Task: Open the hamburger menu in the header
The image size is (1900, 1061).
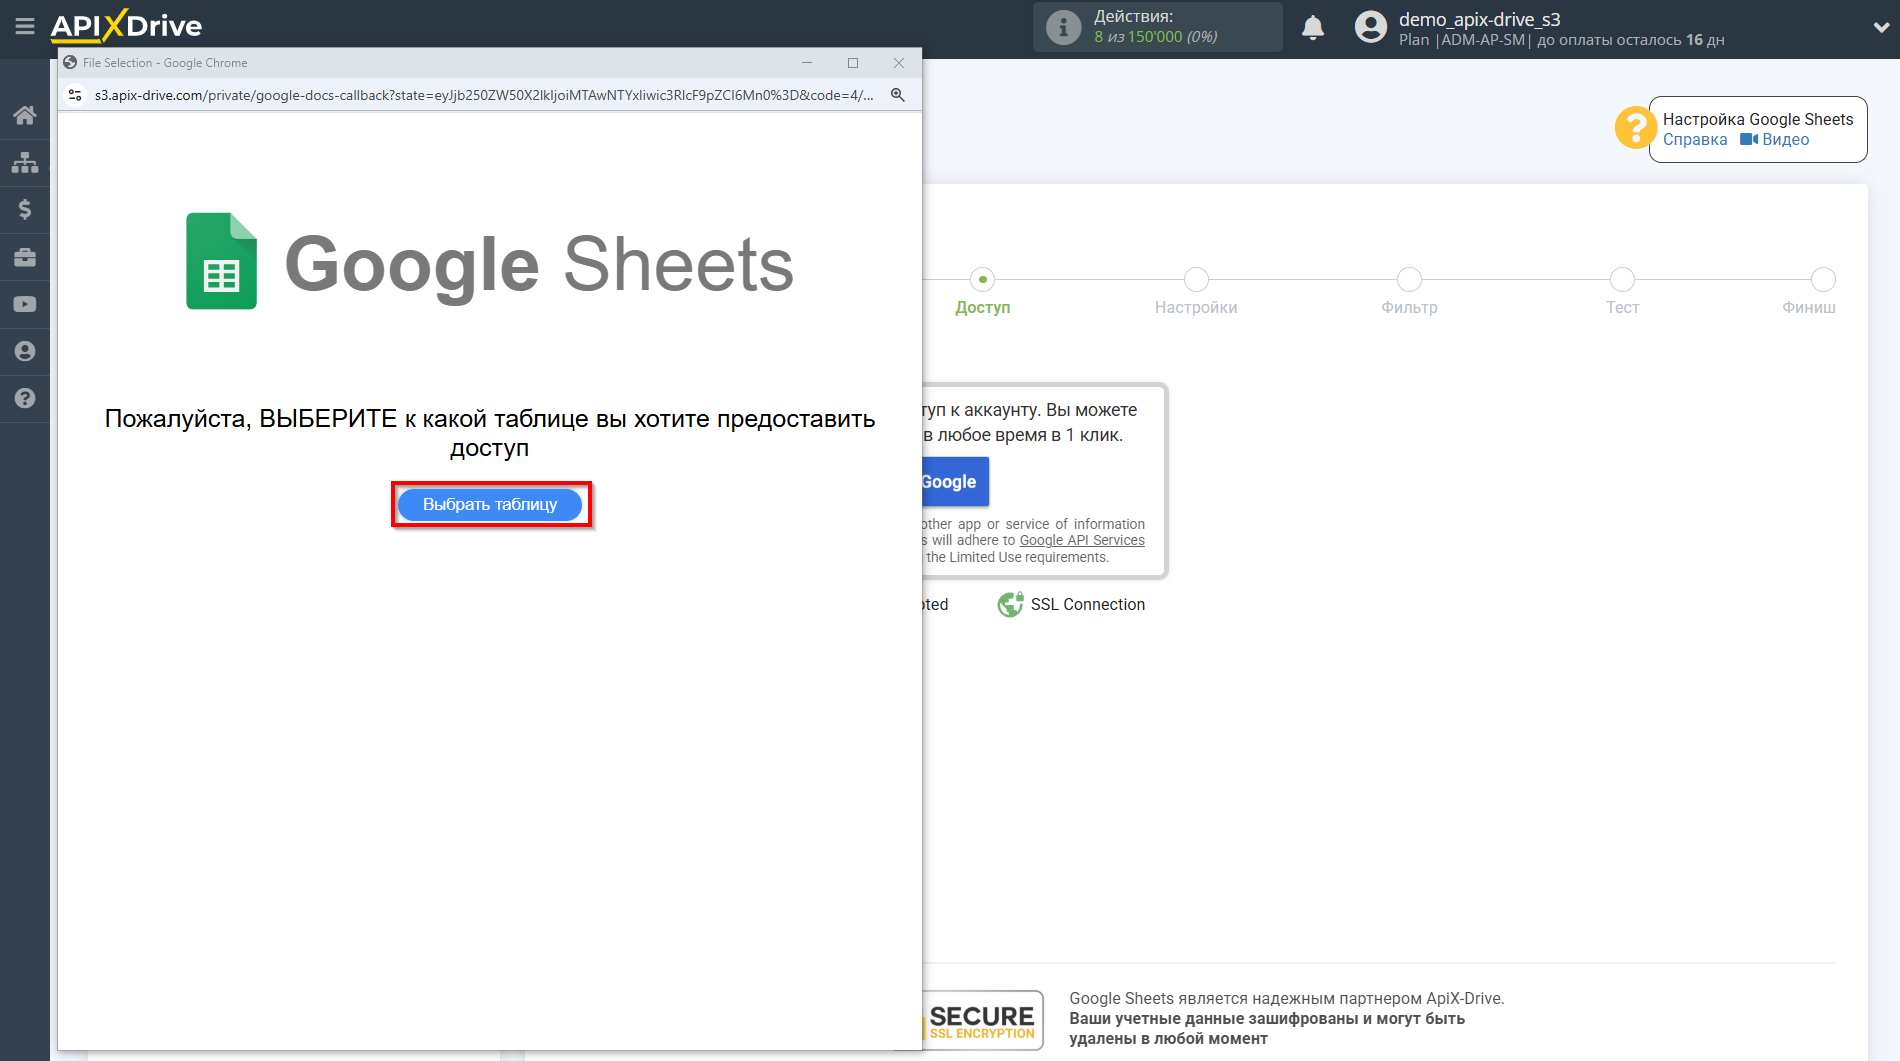Action: tap(25, 26)
